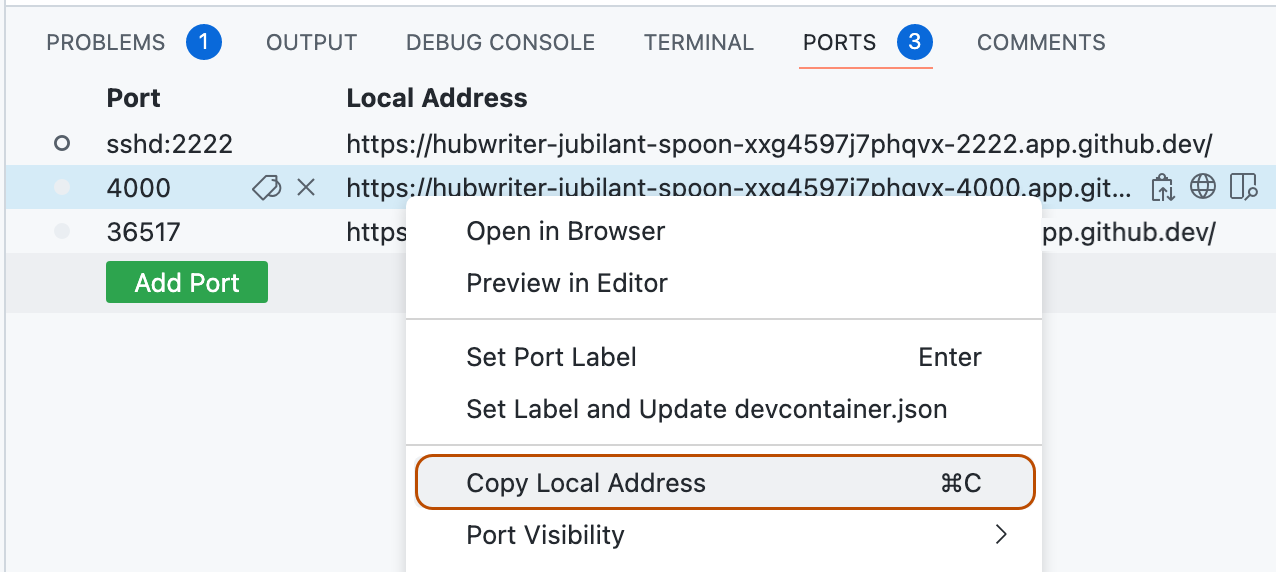This screenshot has width=1276, height=572.
Task: Click the preview in editor icon
Action: [1243, 187]
